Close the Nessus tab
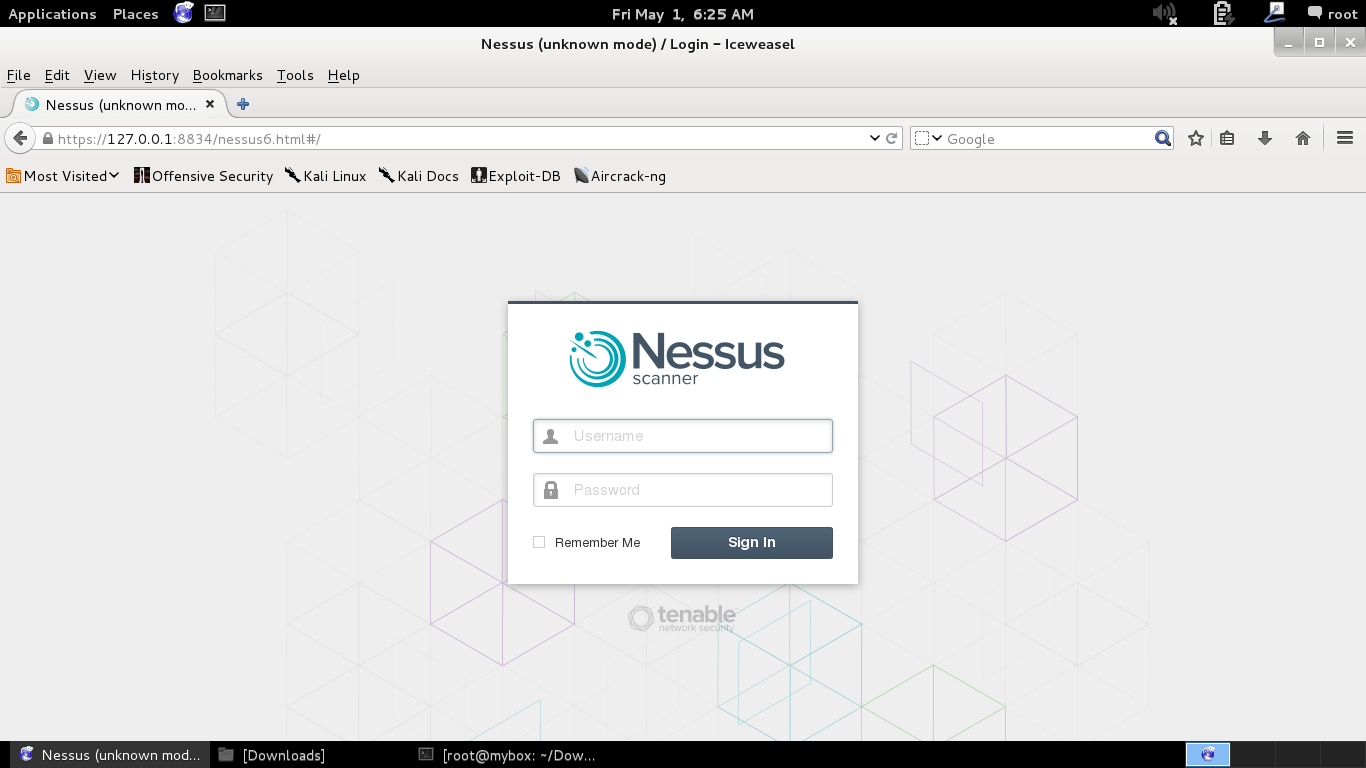This screenshot has height=768, width=1366. click(210, 104)
